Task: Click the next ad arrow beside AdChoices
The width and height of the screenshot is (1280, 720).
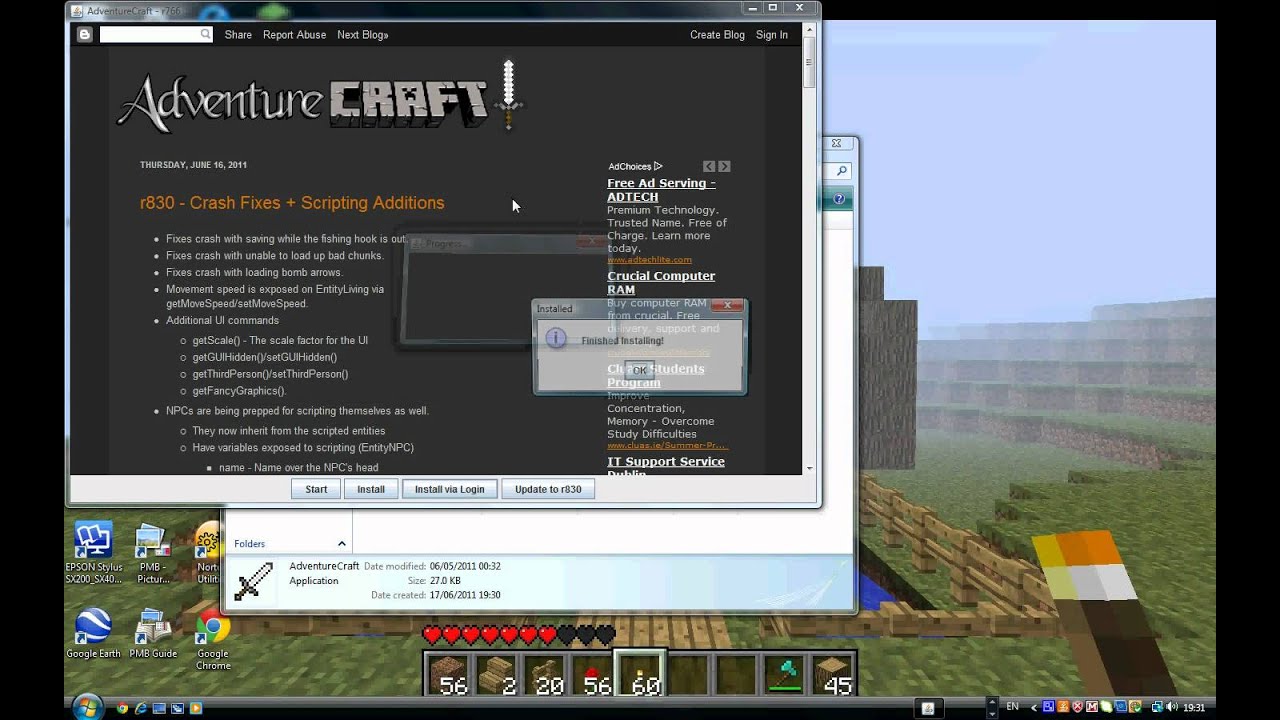Action: tap(724, 166)
